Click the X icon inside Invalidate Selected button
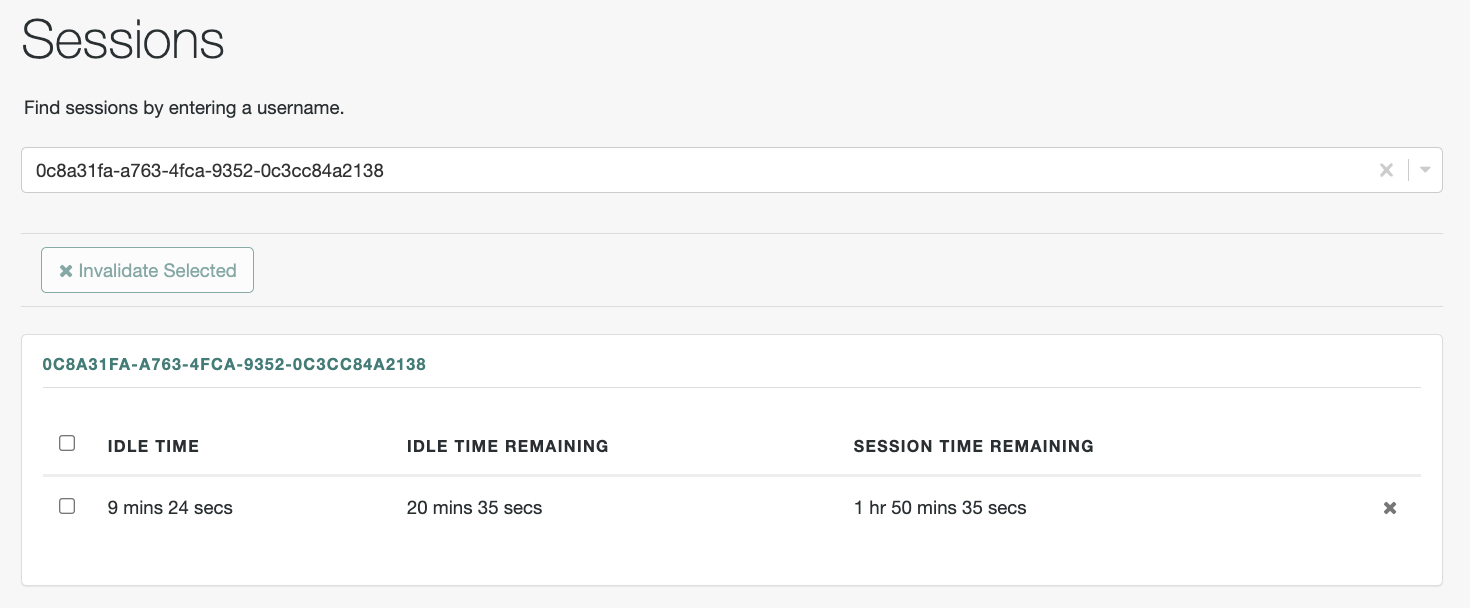Viewport: 1470px width, 608px height. point(66,270)
